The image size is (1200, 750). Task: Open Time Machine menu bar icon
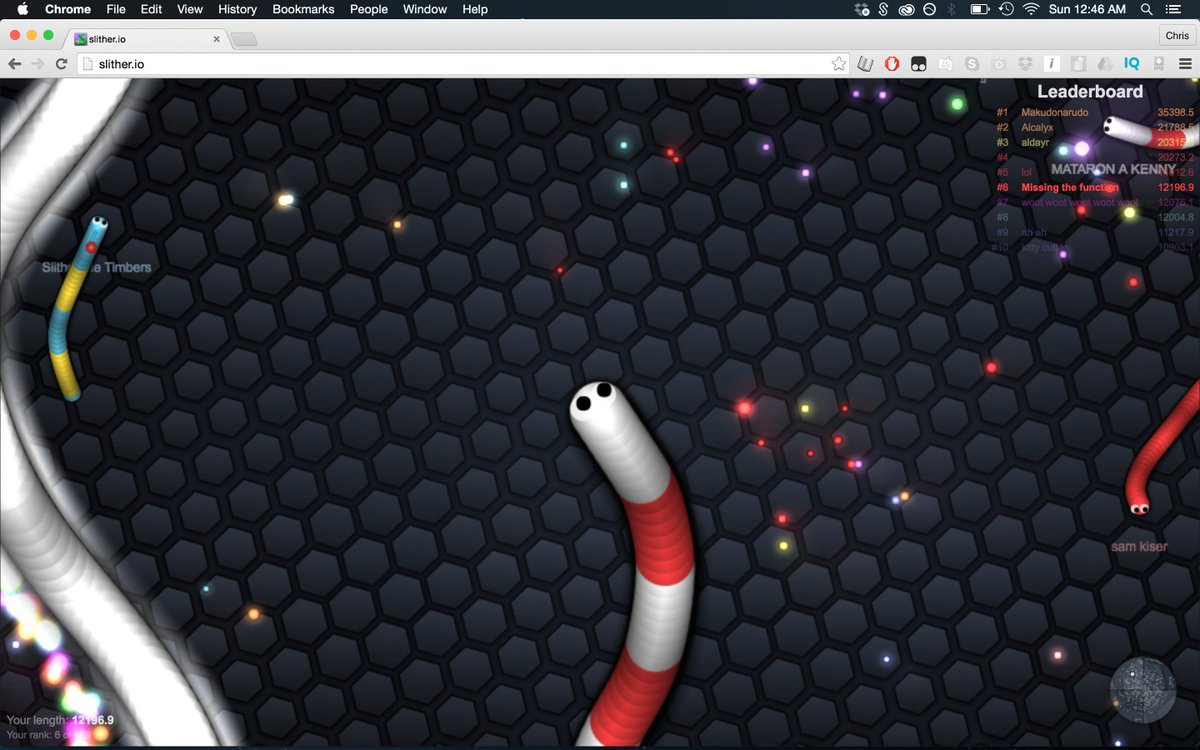1006,9
